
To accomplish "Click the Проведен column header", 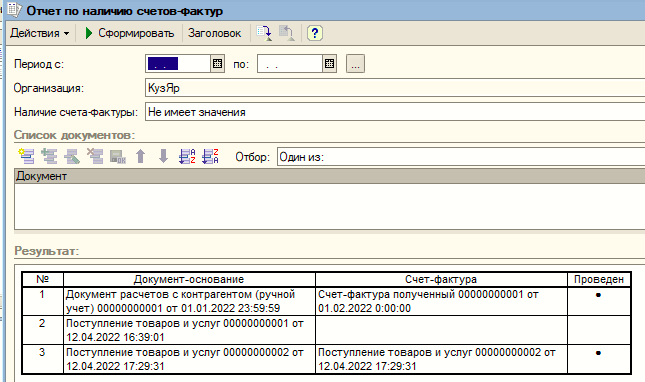I will click(599, 279).
